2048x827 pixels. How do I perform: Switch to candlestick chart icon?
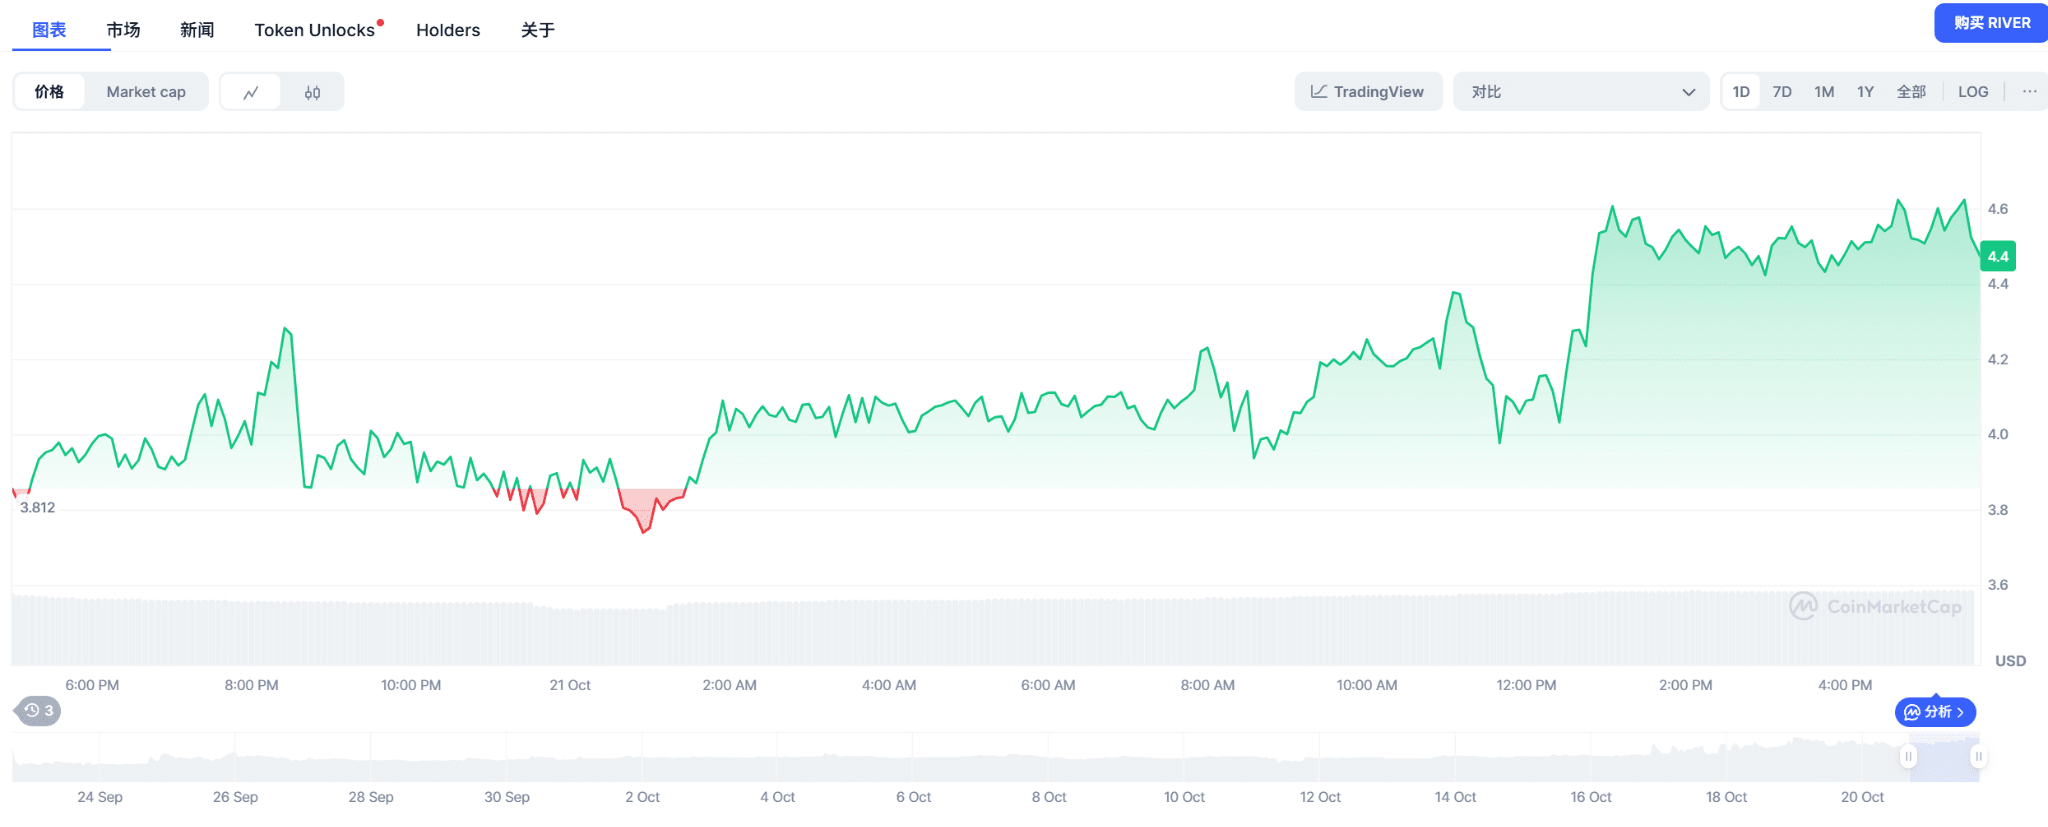pyautogui.click(x=312, y=92)
